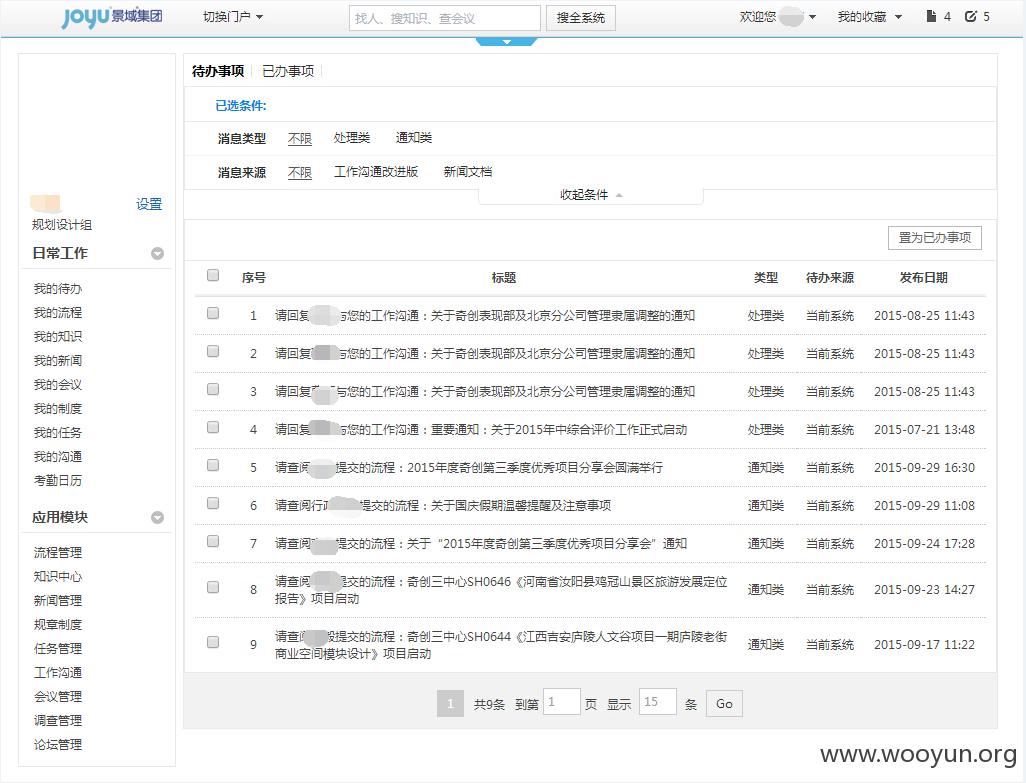Open the 切换门户 dropdown
Image resolution: width=1026 pixels, height=783 pixels.
click(233, 16)
